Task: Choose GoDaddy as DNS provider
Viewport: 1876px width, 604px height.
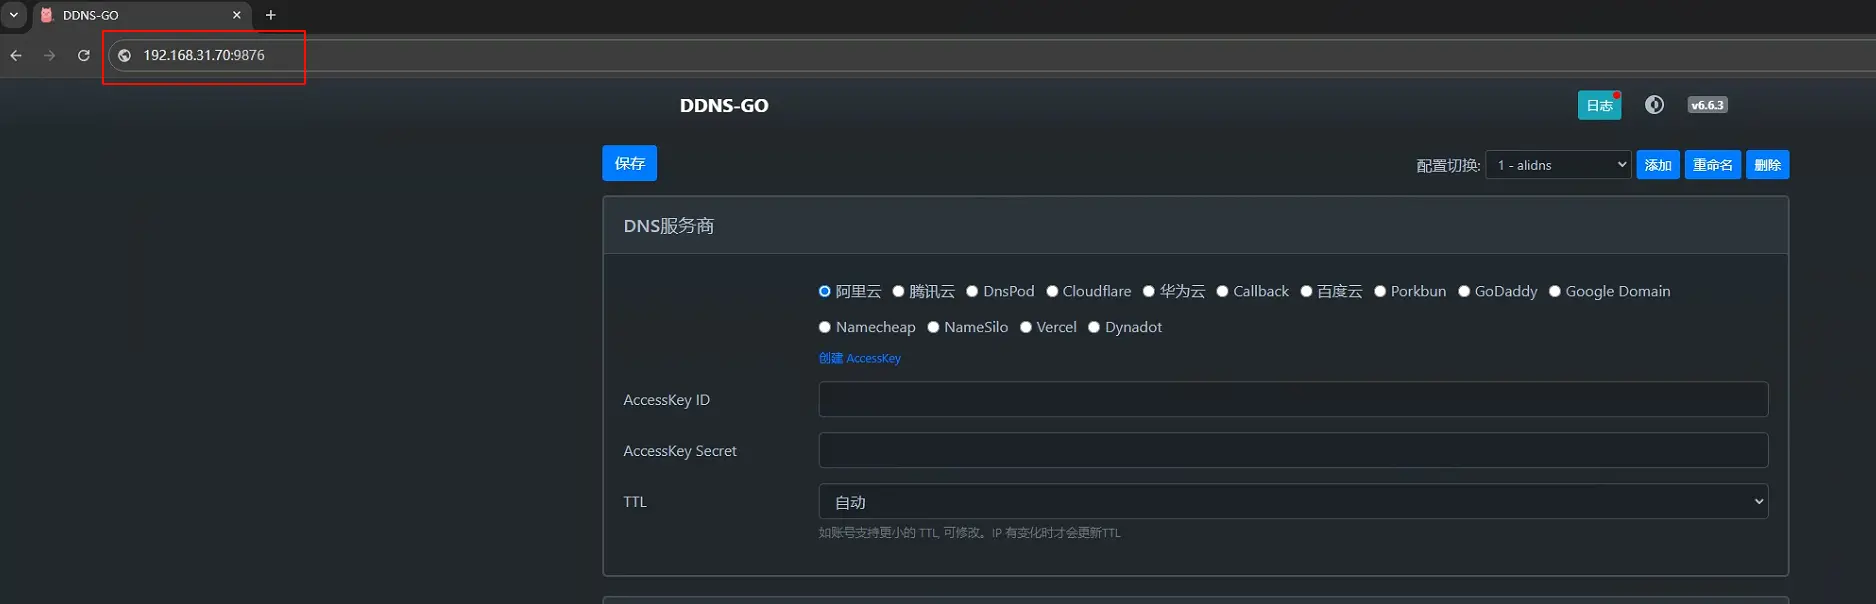Action: click(x=1464, y=291)
